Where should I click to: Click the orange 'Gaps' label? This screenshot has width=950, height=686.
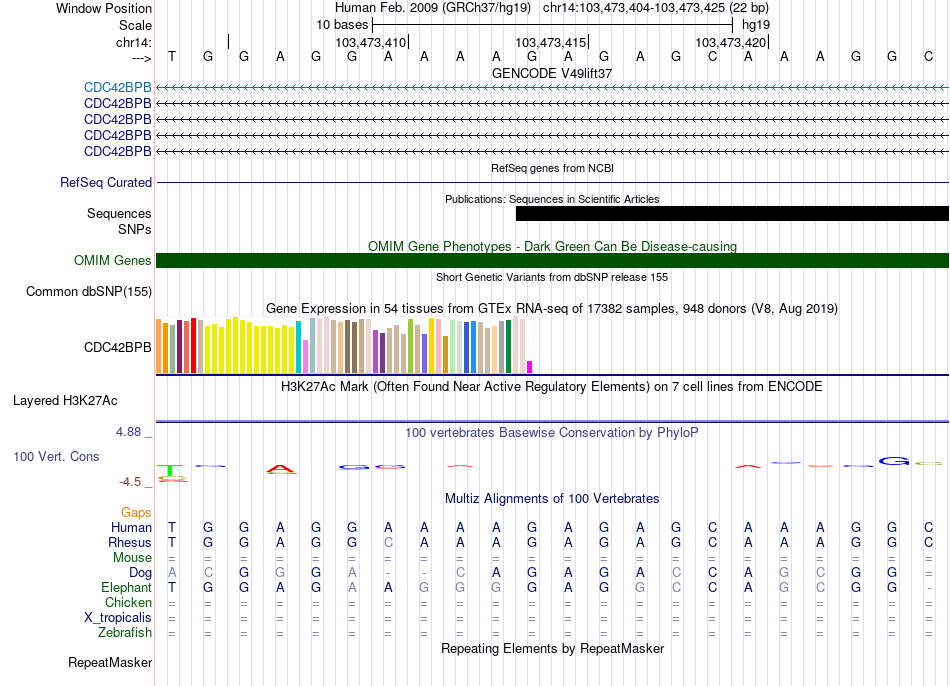tap(136, 513)
